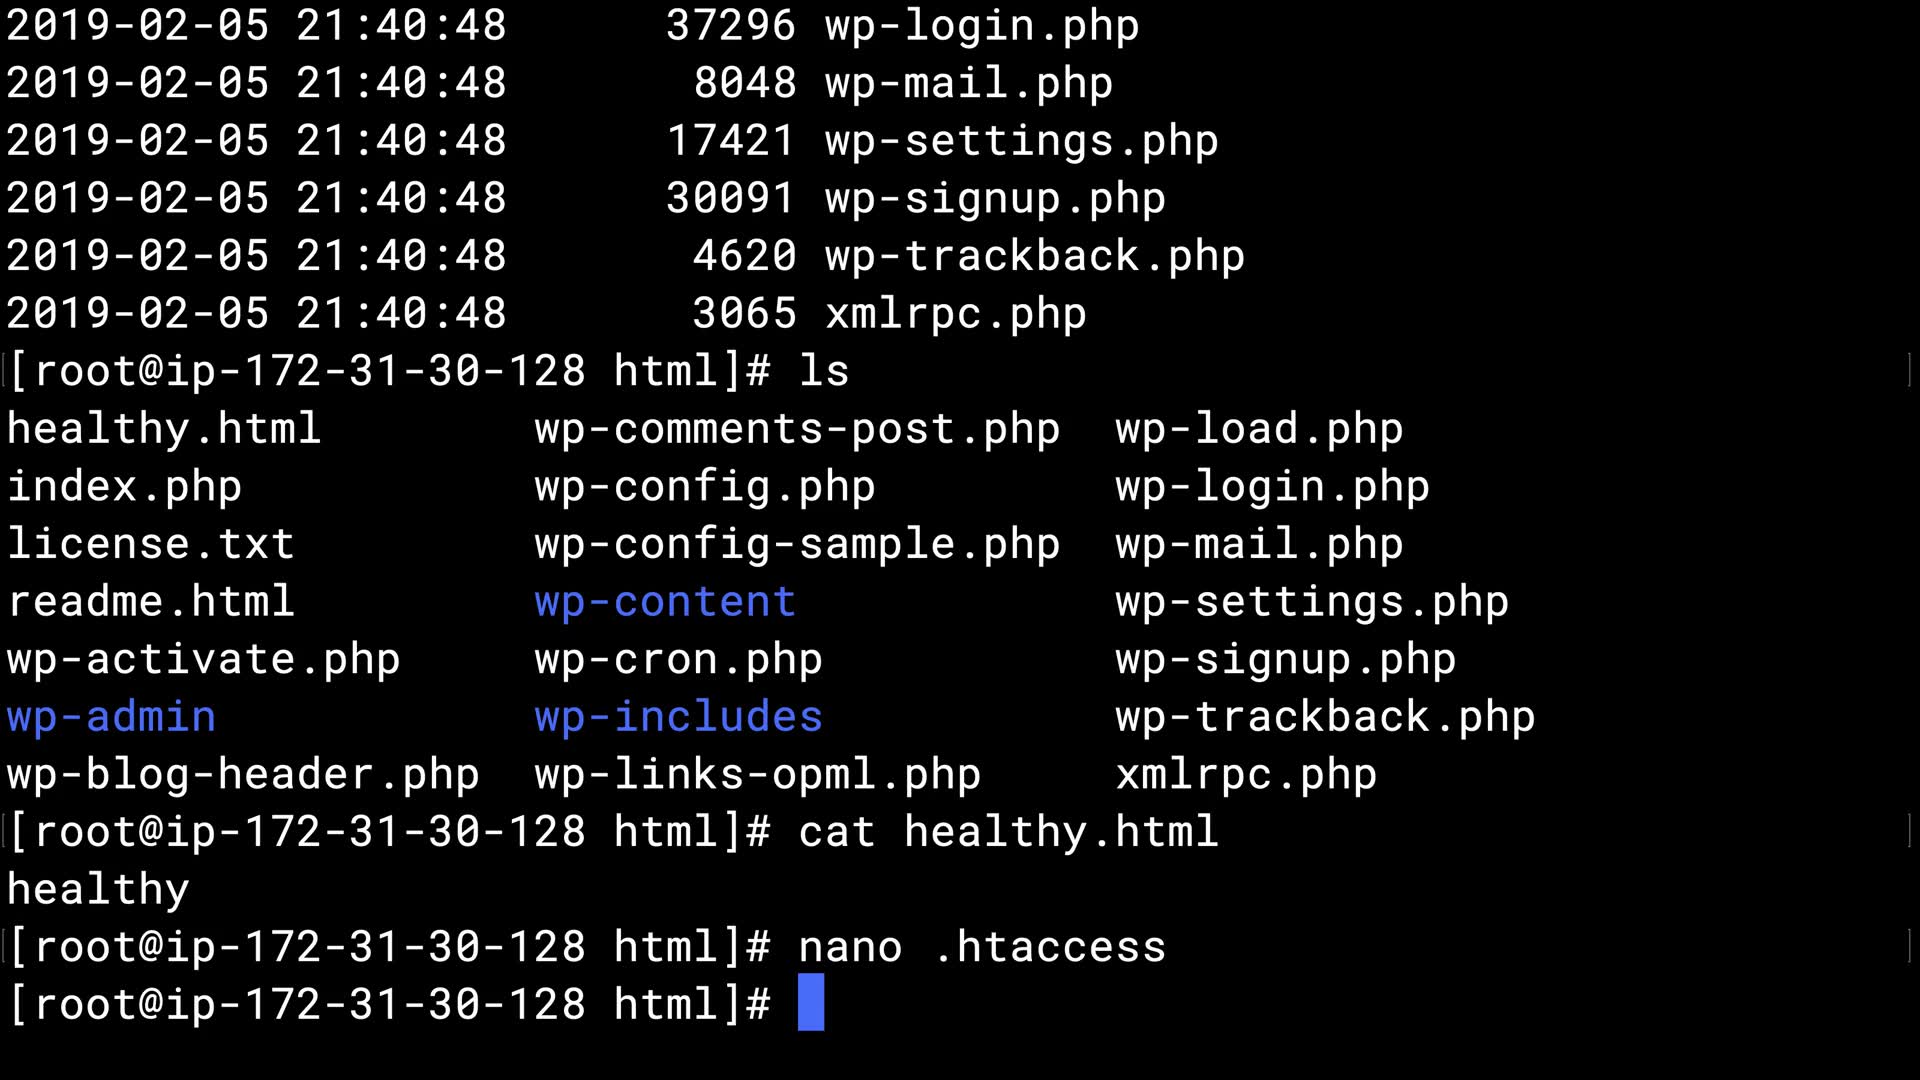Click the wp-activate.php filename

coord(203,660)
